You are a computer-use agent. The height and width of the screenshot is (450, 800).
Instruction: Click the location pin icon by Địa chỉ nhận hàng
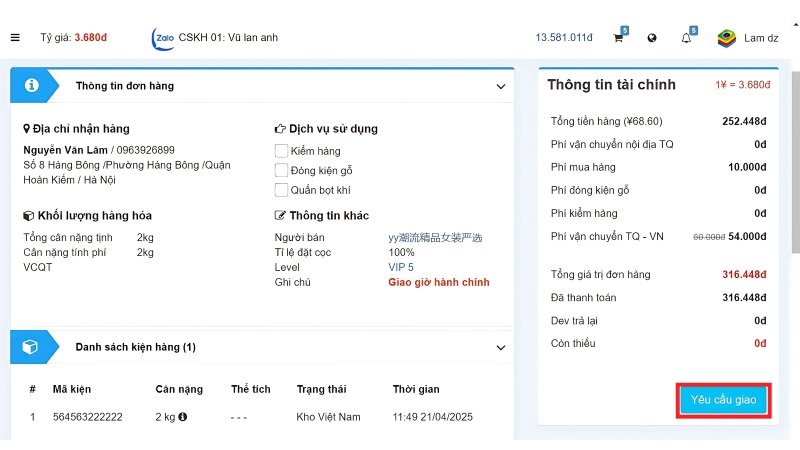pos(27,129)
